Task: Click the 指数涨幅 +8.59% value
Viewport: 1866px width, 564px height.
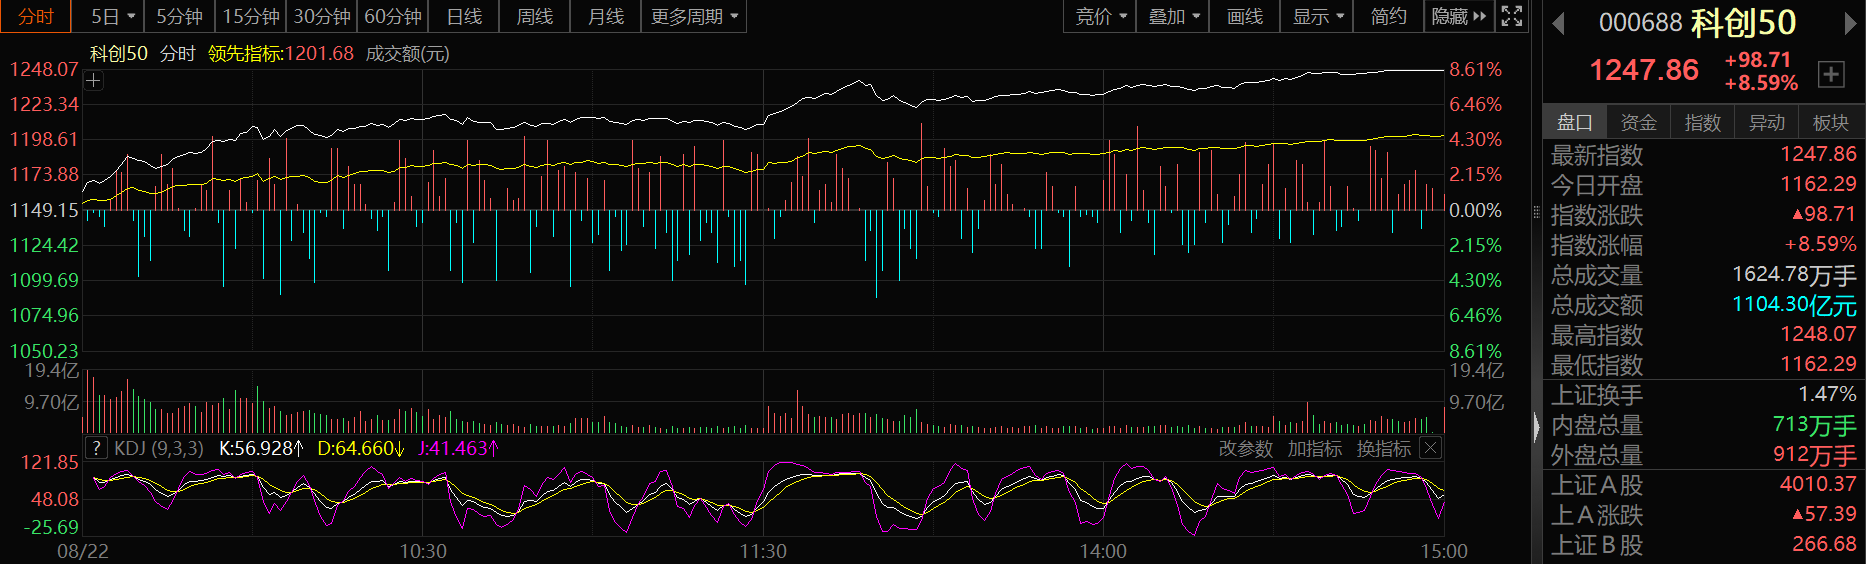Action: tap(1821, 244)
